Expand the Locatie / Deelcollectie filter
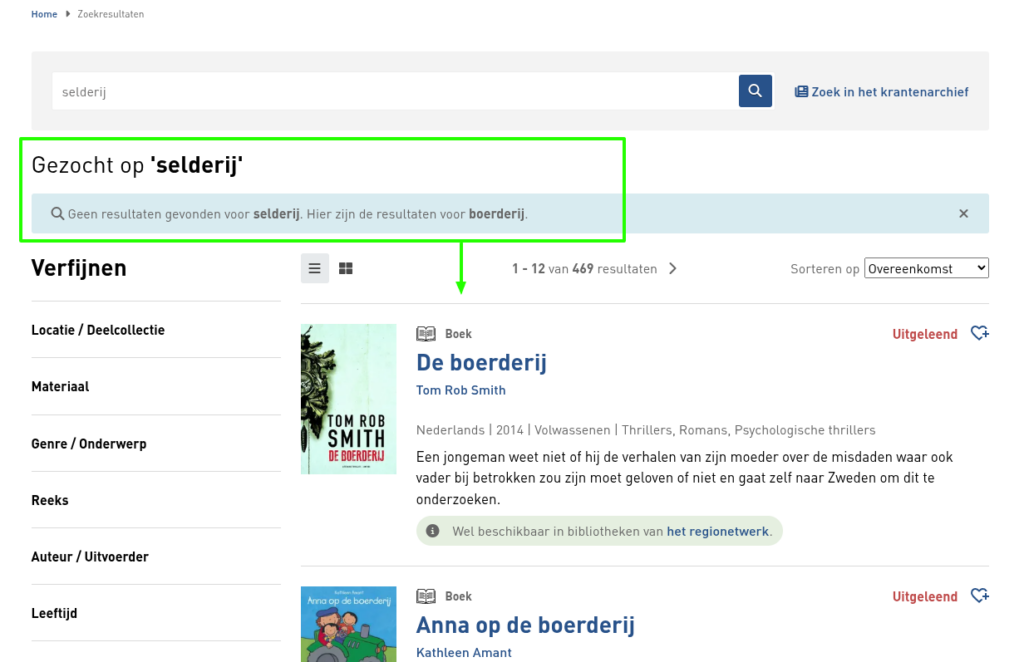This screenshot has width=1024, height=662. 98,330
